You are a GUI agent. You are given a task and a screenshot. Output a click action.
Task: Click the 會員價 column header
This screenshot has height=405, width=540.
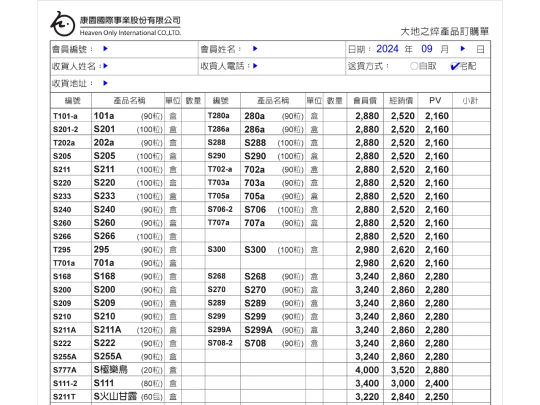[365, 101]
